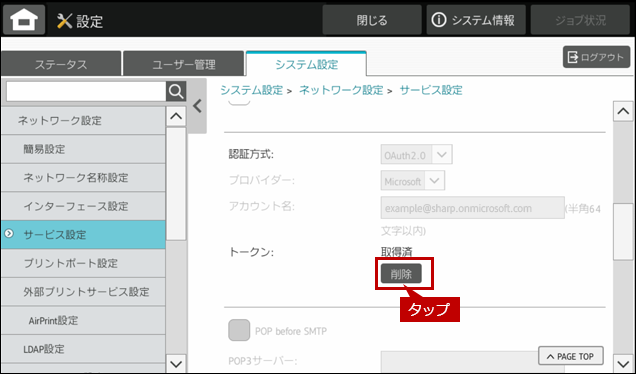Switch to the ステータス tab
The width and height of the screenshot is (636, 374).
[61, 64]
